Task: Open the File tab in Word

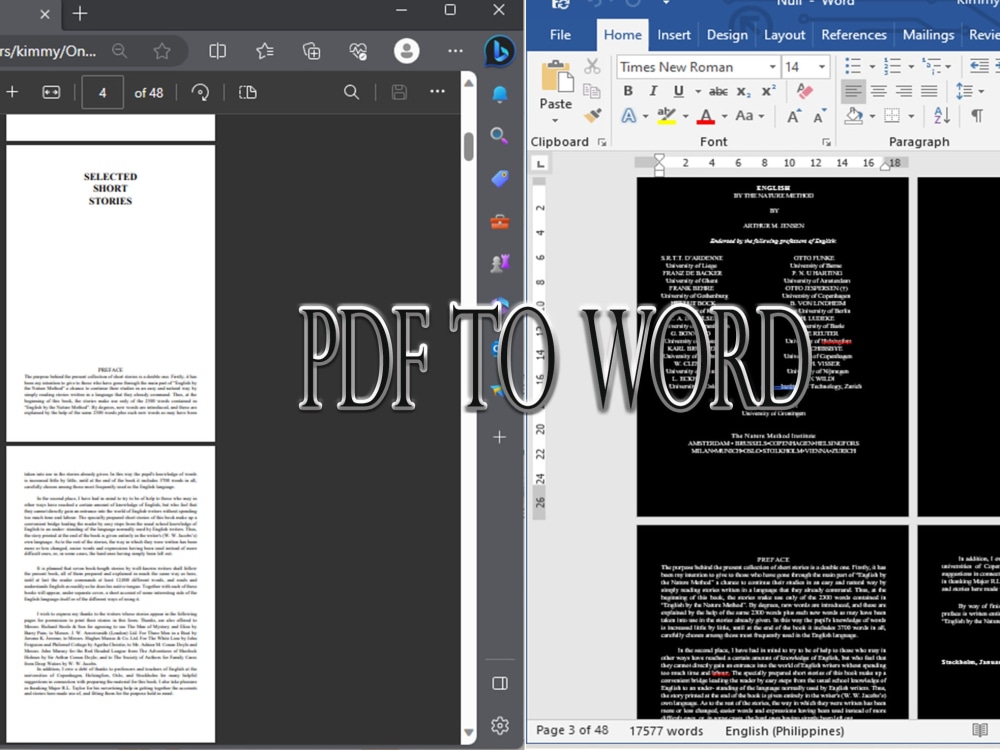Action: point(560,35)
